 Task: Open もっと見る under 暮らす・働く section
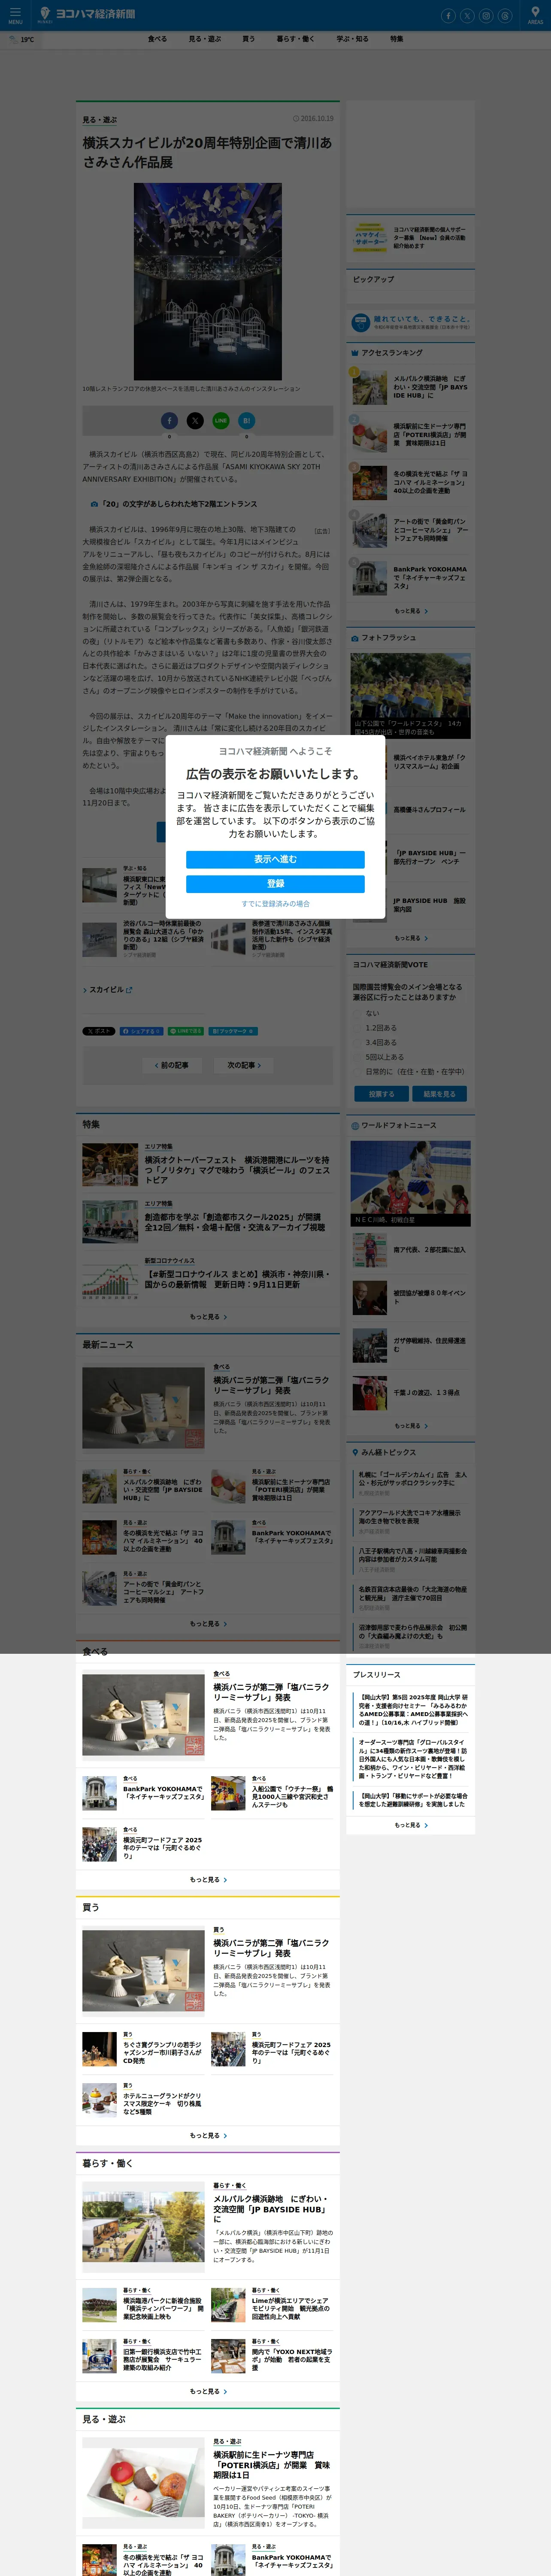(208, 2392)
